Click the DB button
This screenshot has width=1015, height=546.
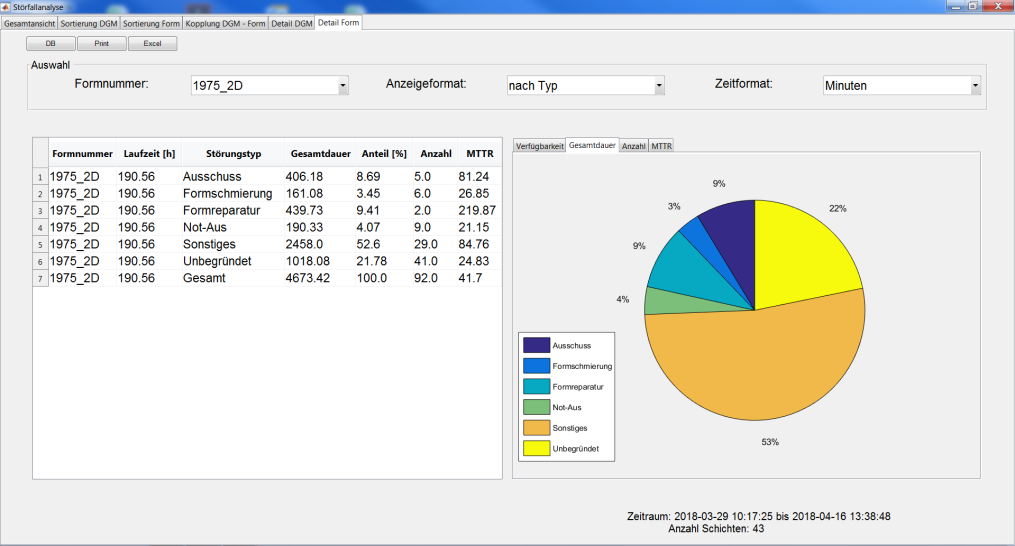click(50, 43)
